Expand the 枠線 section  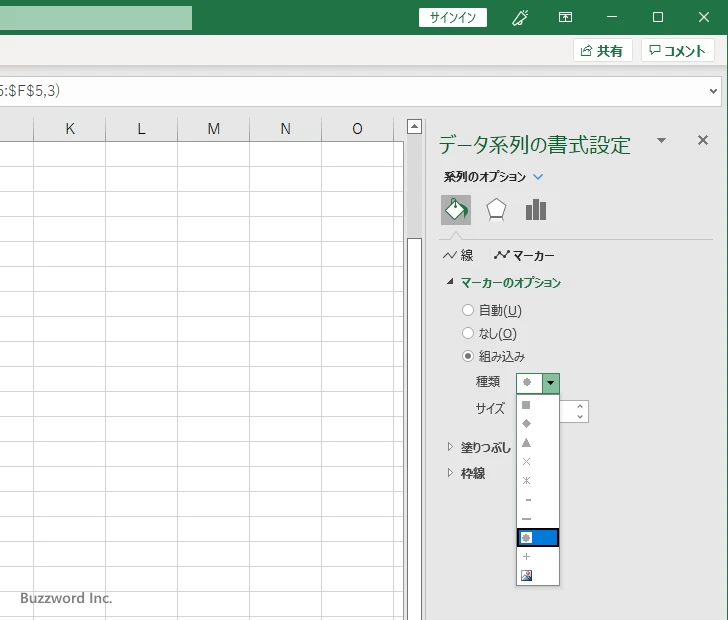point(449,473)
